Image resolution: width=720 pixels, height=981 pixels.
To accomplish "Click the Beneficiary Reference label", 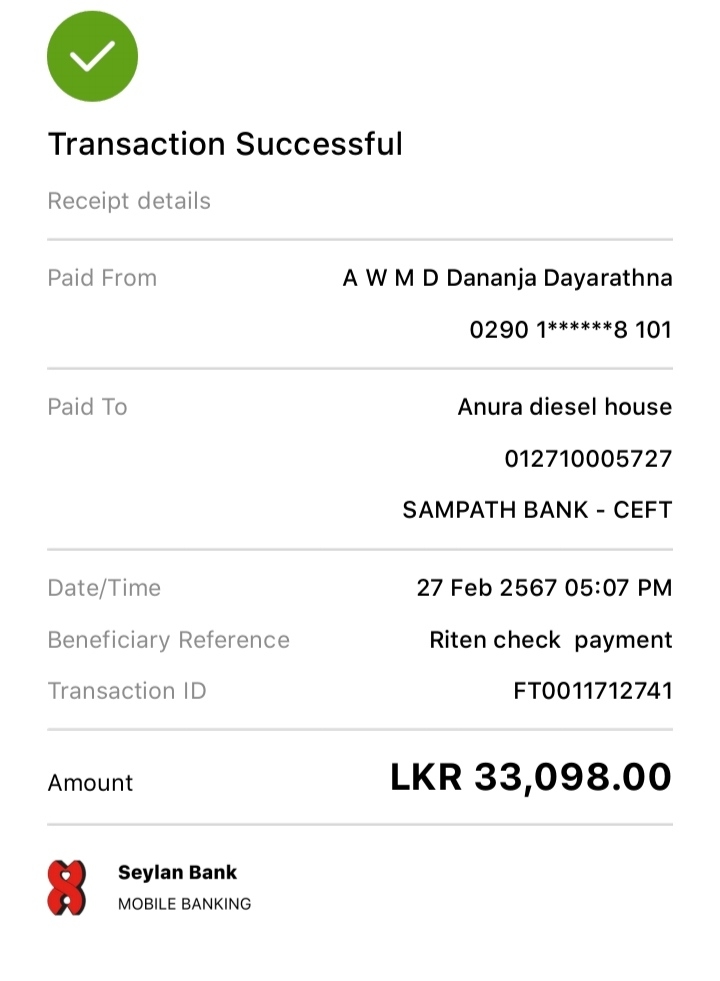I will tap(168, 640).
